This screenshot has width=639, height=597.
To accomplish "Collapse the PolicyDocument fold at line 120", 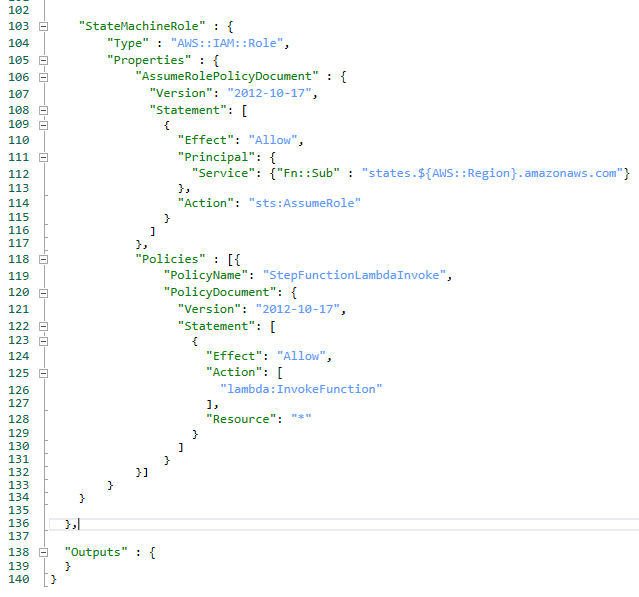I will point(44,293).
